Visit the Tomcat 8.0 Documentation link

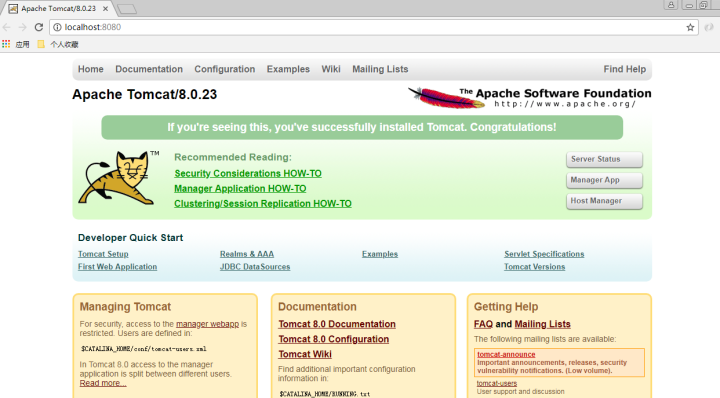click(x=337, y=324)
